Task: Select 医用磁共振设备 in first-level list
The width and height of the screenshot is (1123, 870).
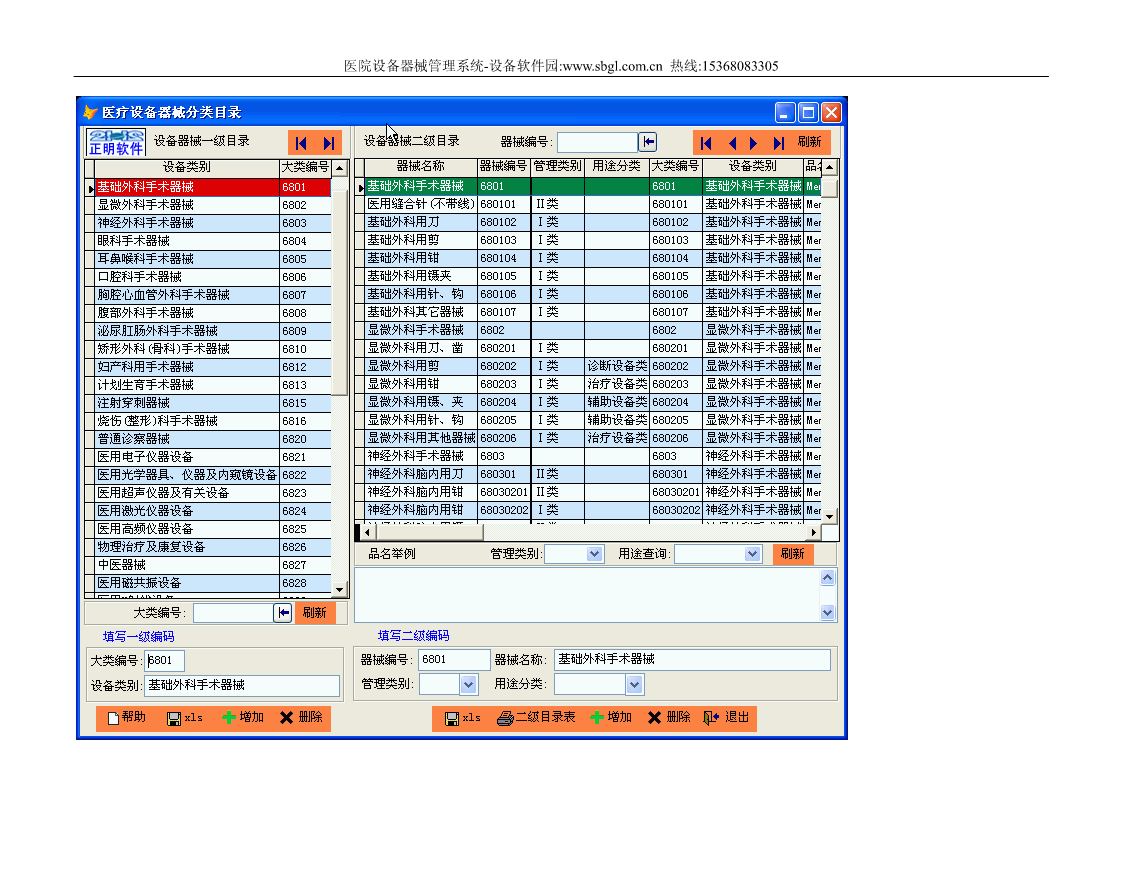Action: pos(213,582)
